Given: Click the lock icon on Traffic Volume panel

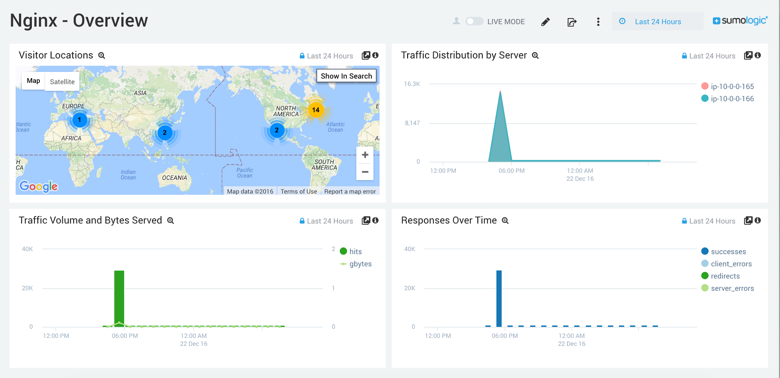Looking at the screenshot, I should click(x=301, y=221).
